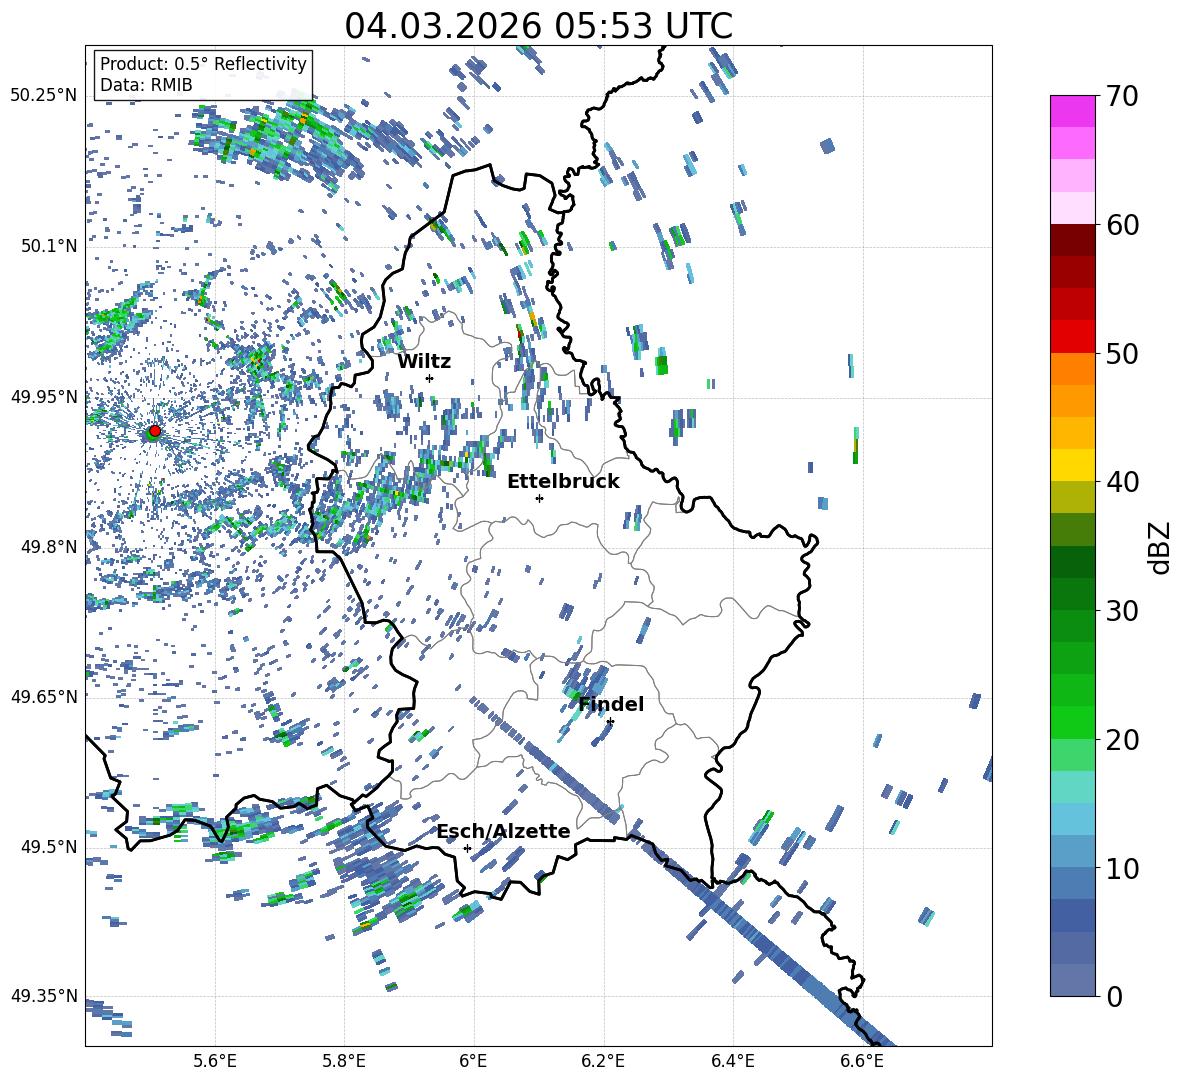Click the 30 colorbar tick value
The height and width of the screenshot is (1081, 1184).
(x=1121, y=611)
